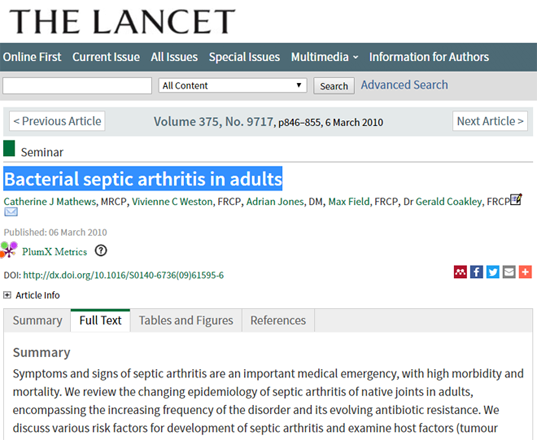Open more sharing options plus icon
This screenshot has height=440, width=537.
point(525,272)
